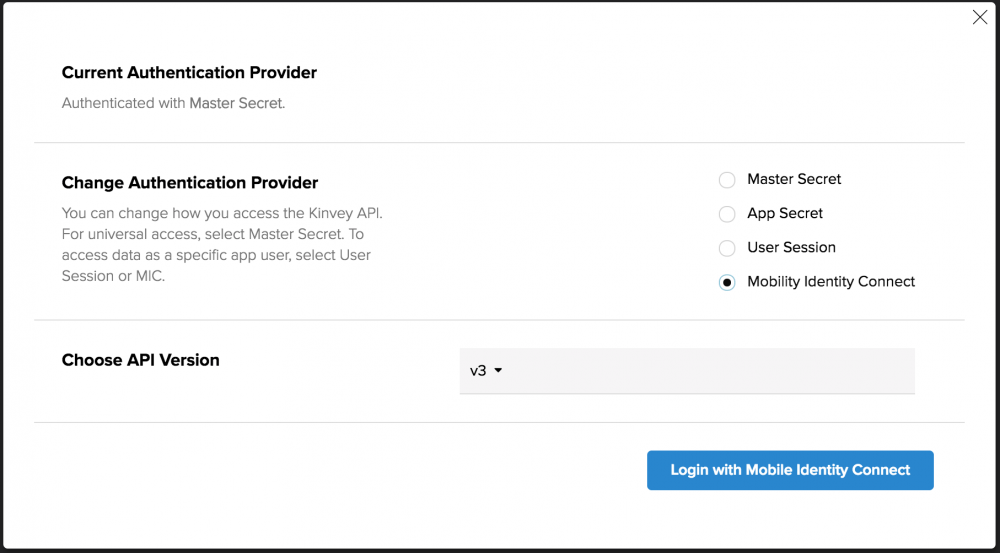Select the Mobility Identity Connect radio button

click(x=727, y=282)
